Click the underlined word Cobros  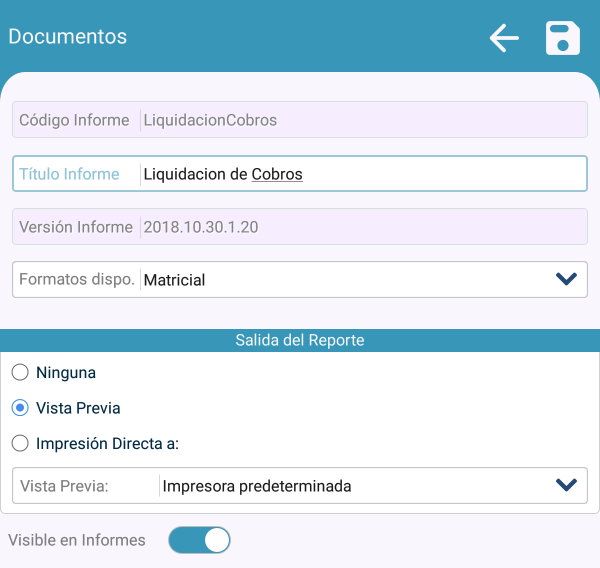pyautogui.click(x=277, y=174)
